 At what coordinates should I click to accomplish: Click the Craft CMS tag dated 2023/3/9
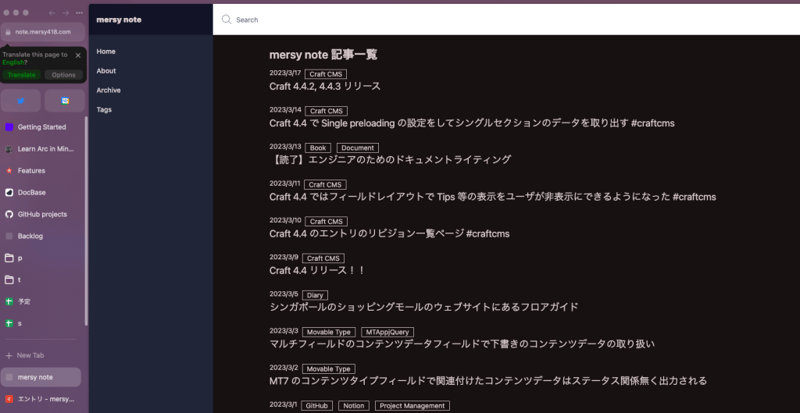coord(323,258)
